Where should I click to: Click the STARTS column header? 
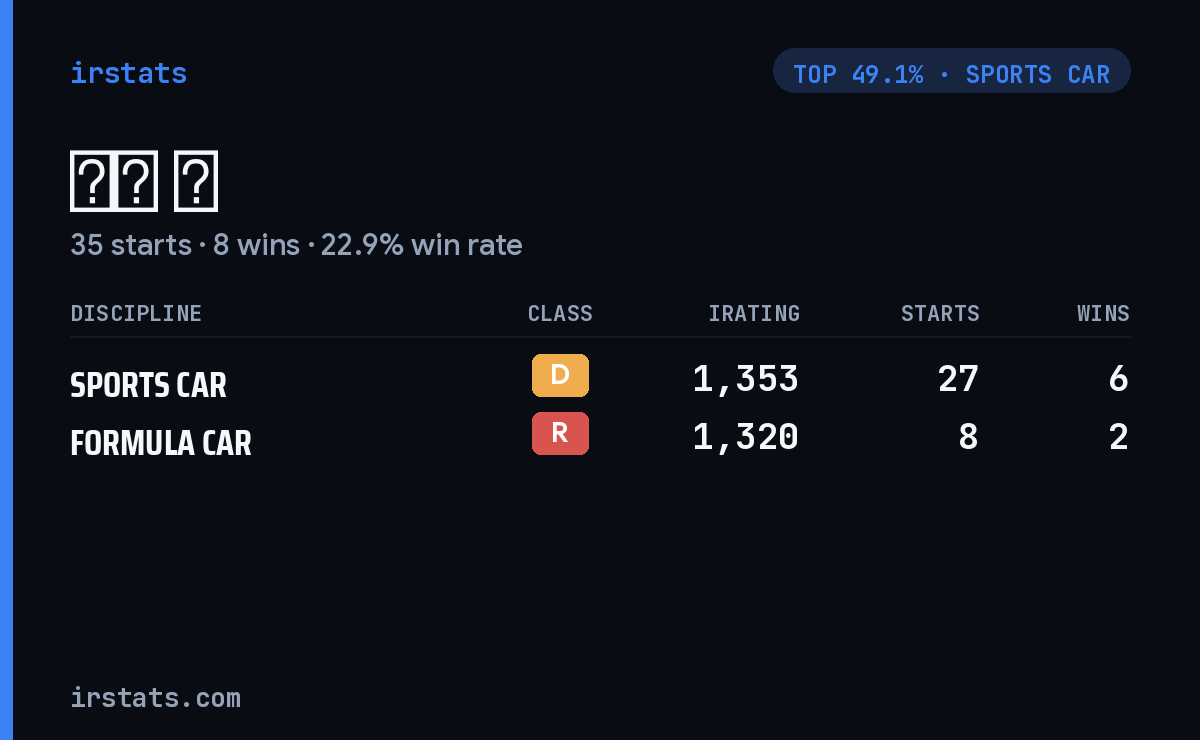click(x=940, y=314)
